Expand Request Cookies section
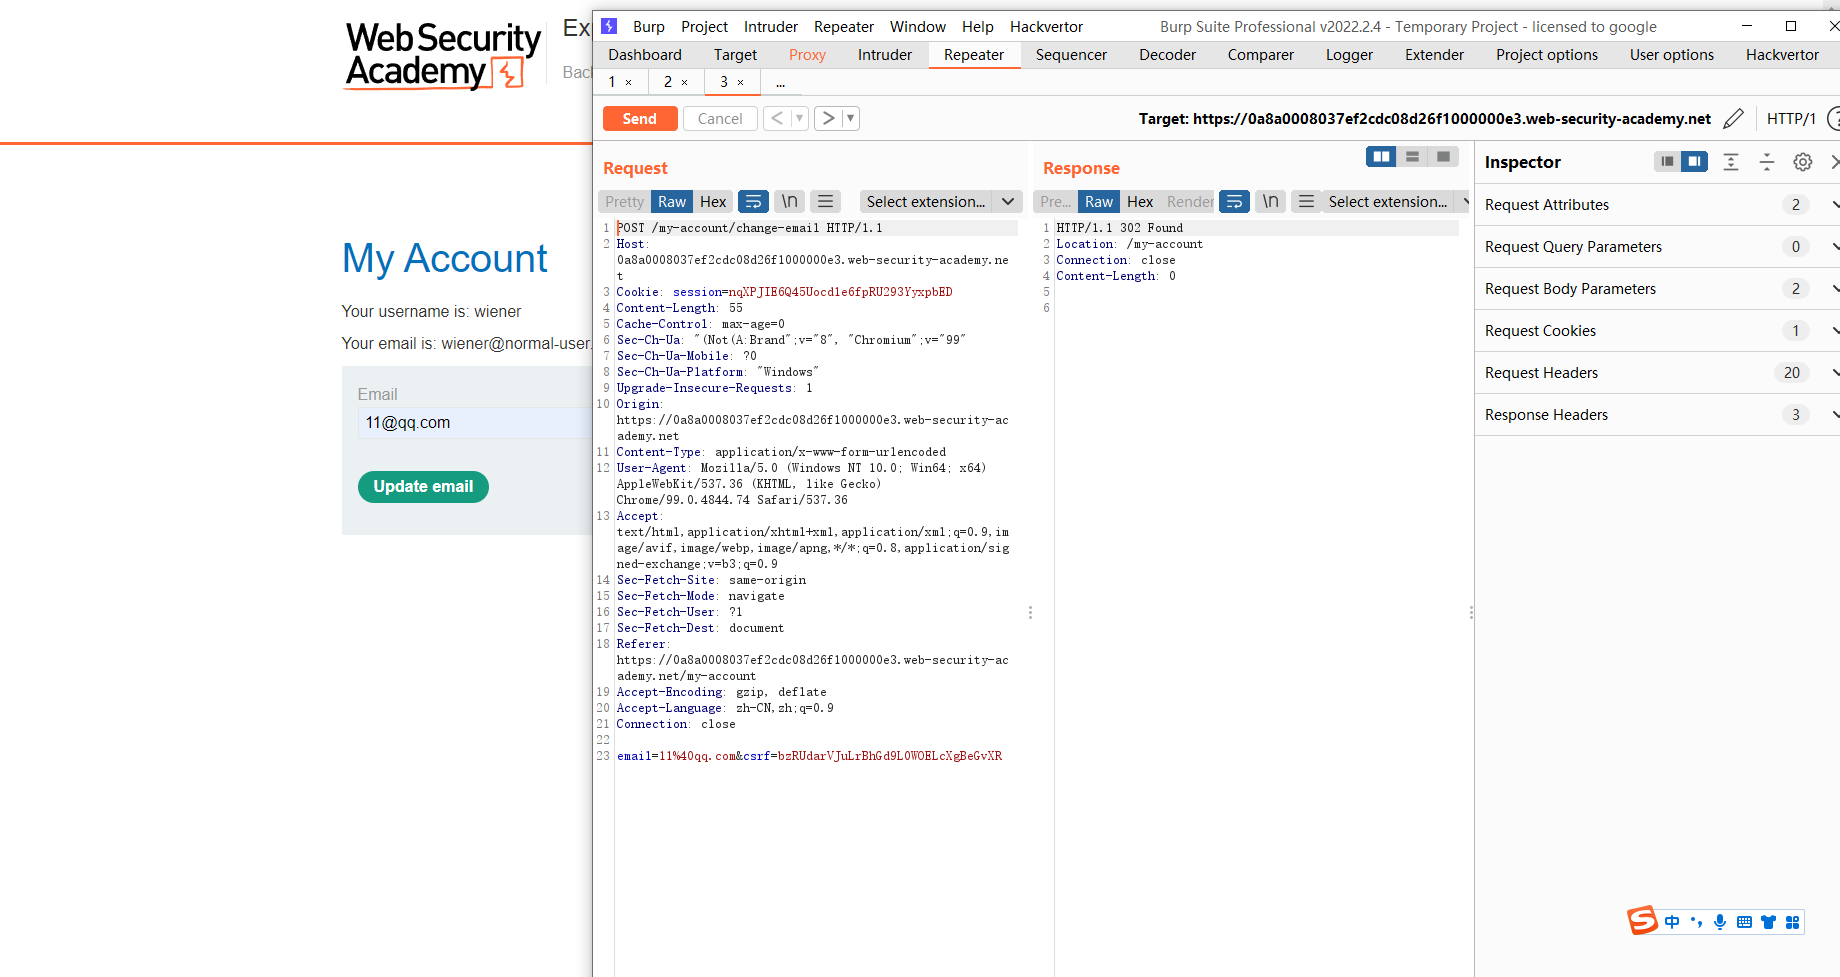 pyautogui.click(x=1657, y=331)
